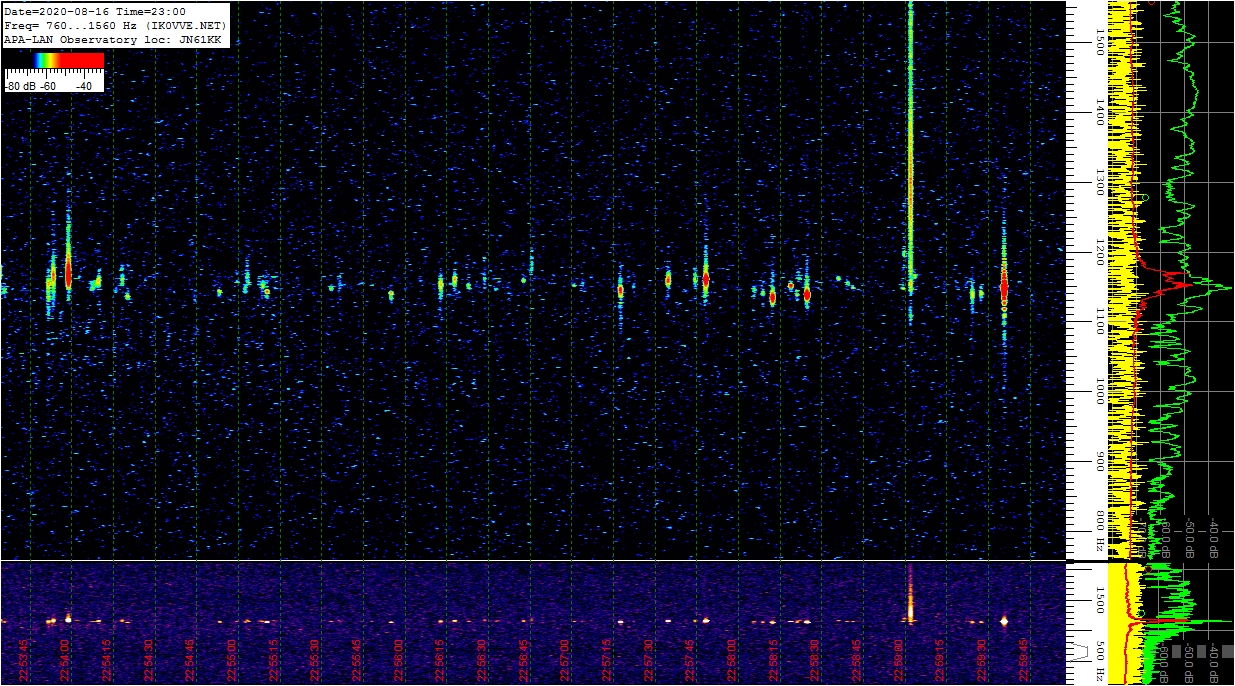
Task: Click the 22:57:30 time marker
Action: point(649,660)
